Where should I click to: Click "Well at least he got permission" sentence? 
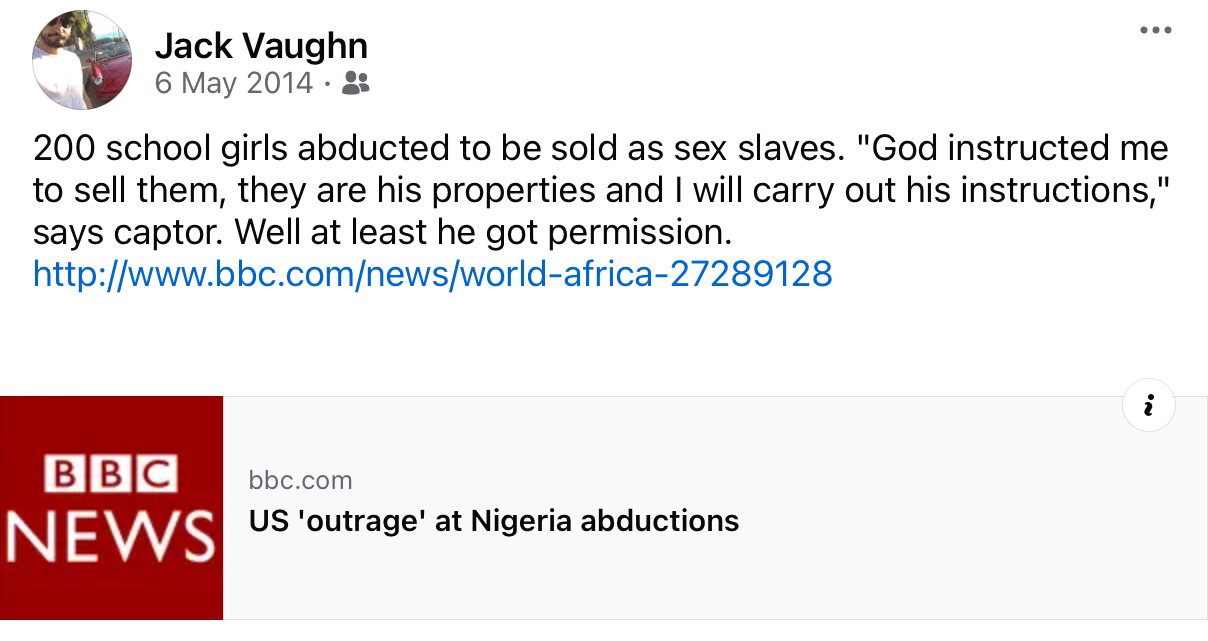[x=483, y=232]
